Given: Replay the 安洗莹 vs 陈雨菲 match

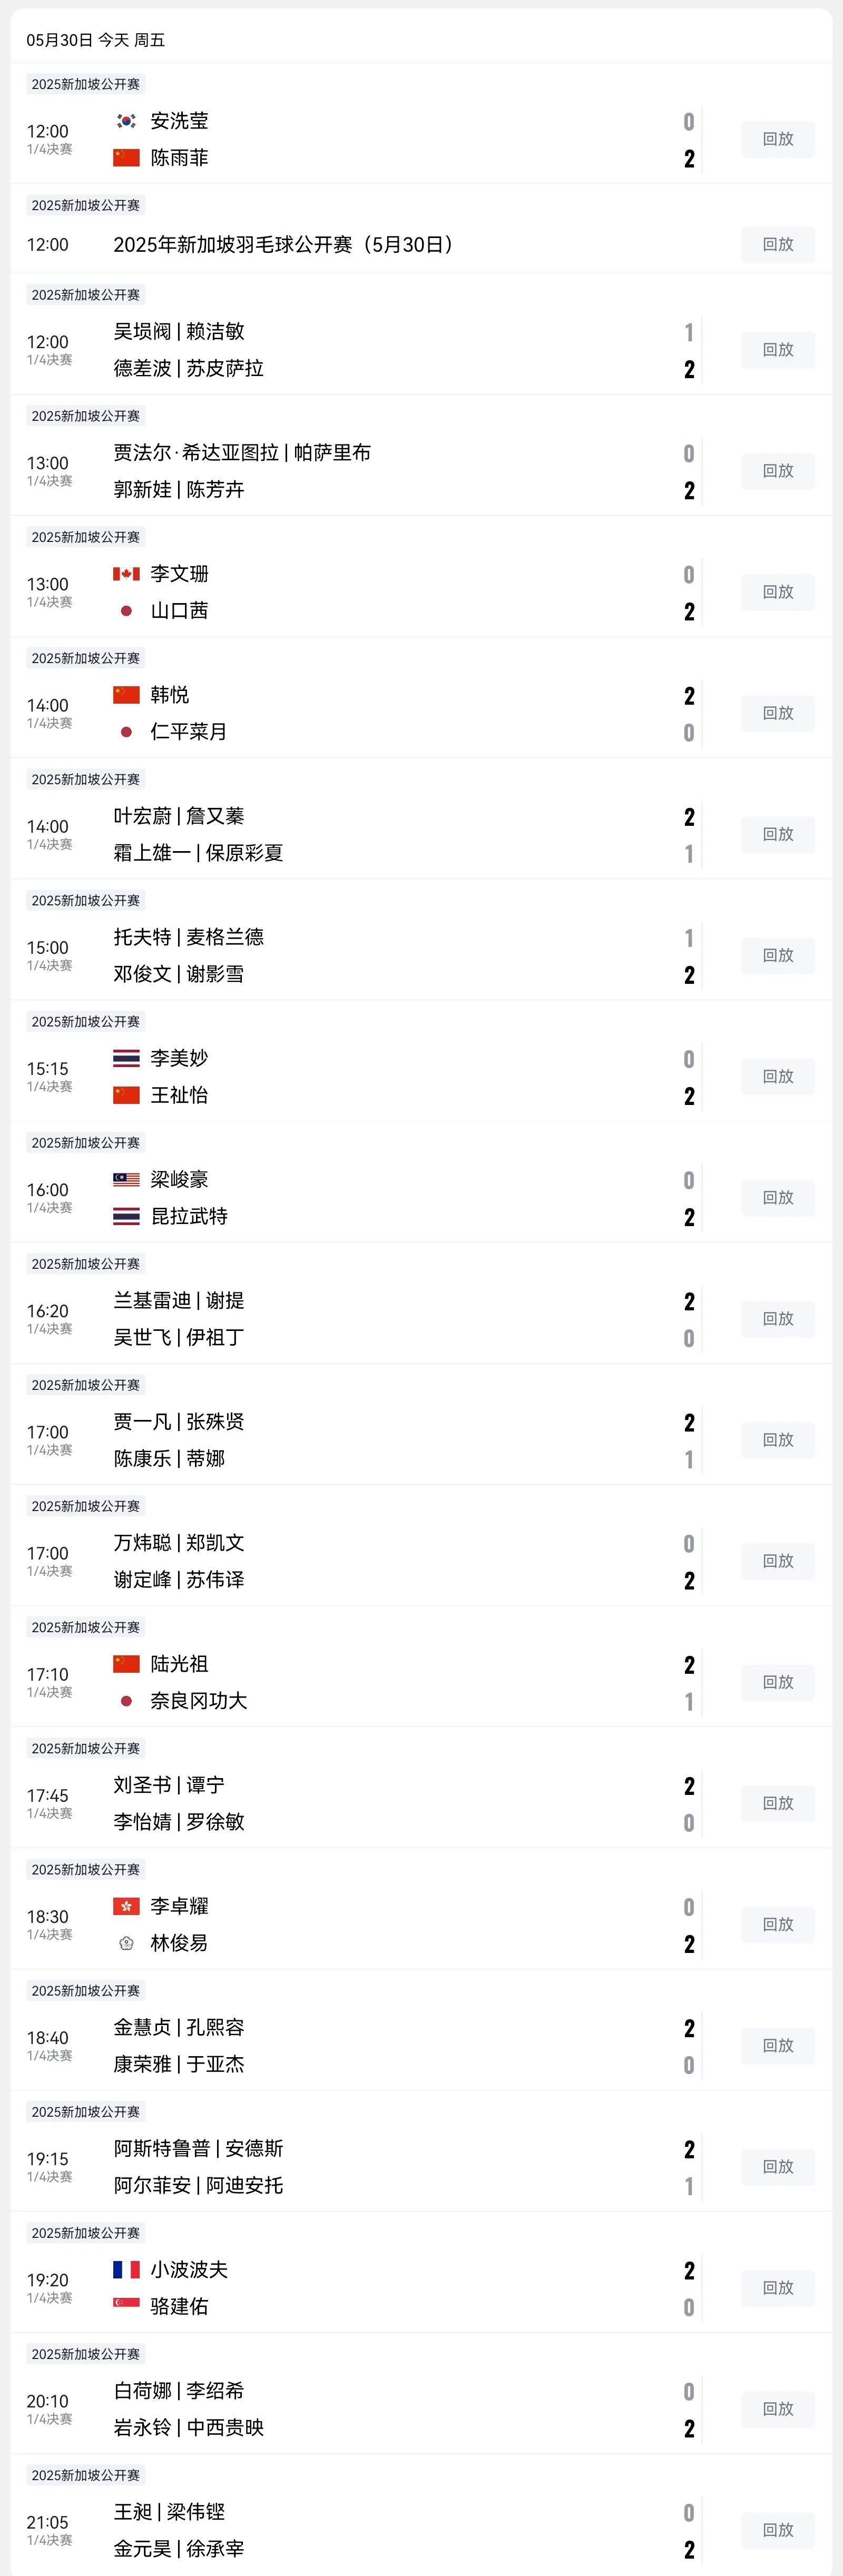Looking at the screenshot, I should (x=778, y=139).
